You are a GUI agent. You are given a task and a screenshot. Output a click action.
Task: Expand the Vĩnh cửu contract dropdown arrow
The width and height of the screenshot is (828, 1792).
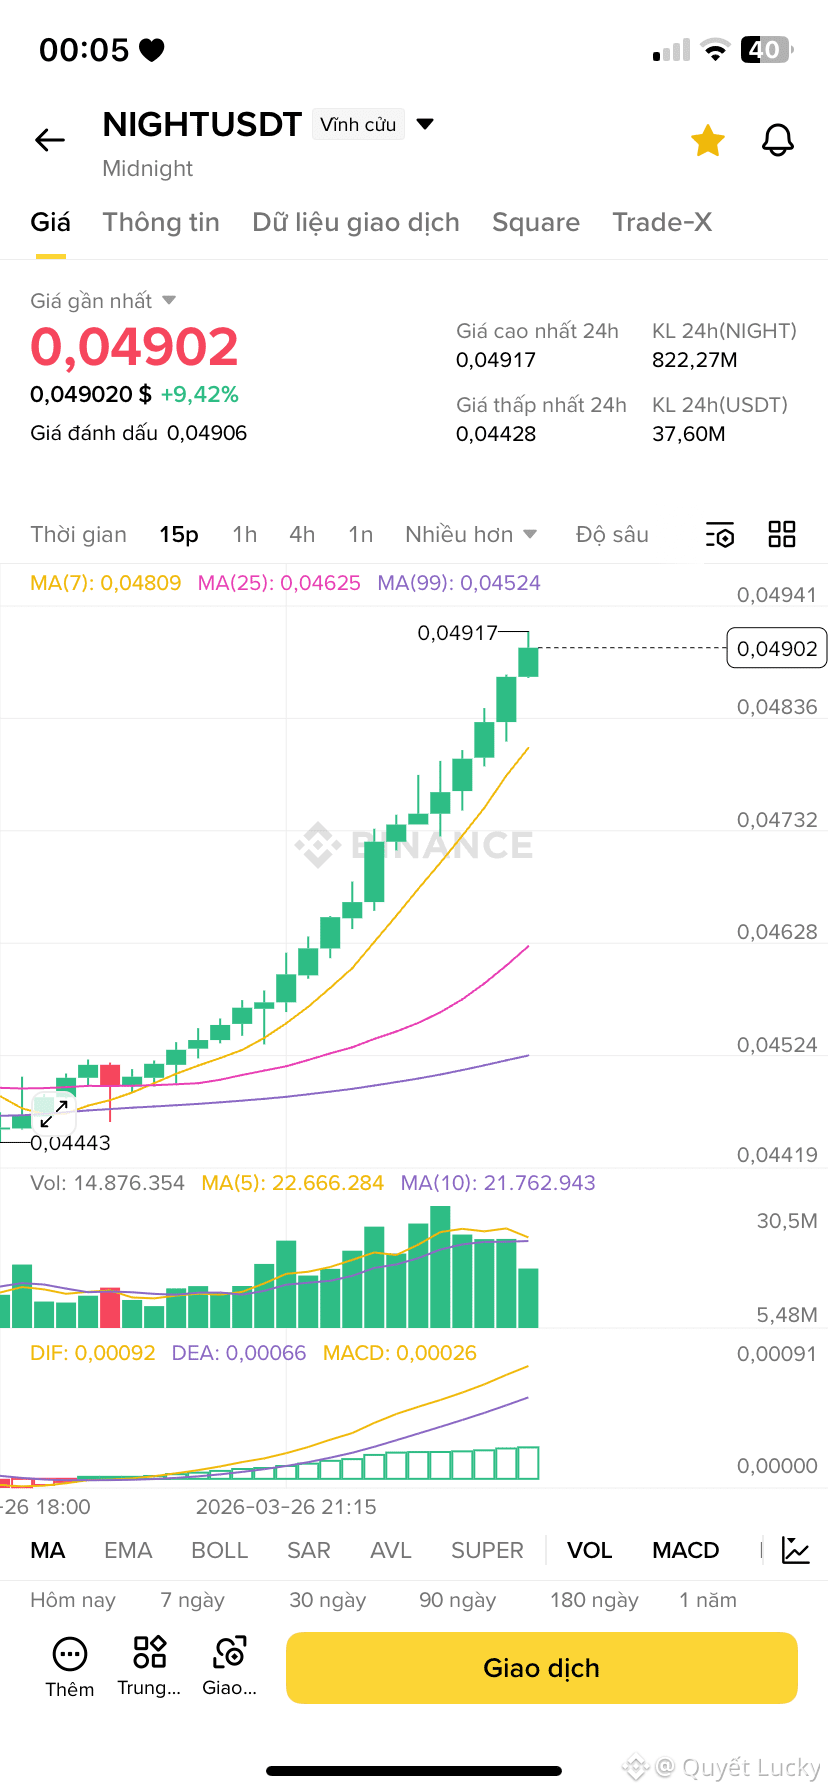coord(425,124)
